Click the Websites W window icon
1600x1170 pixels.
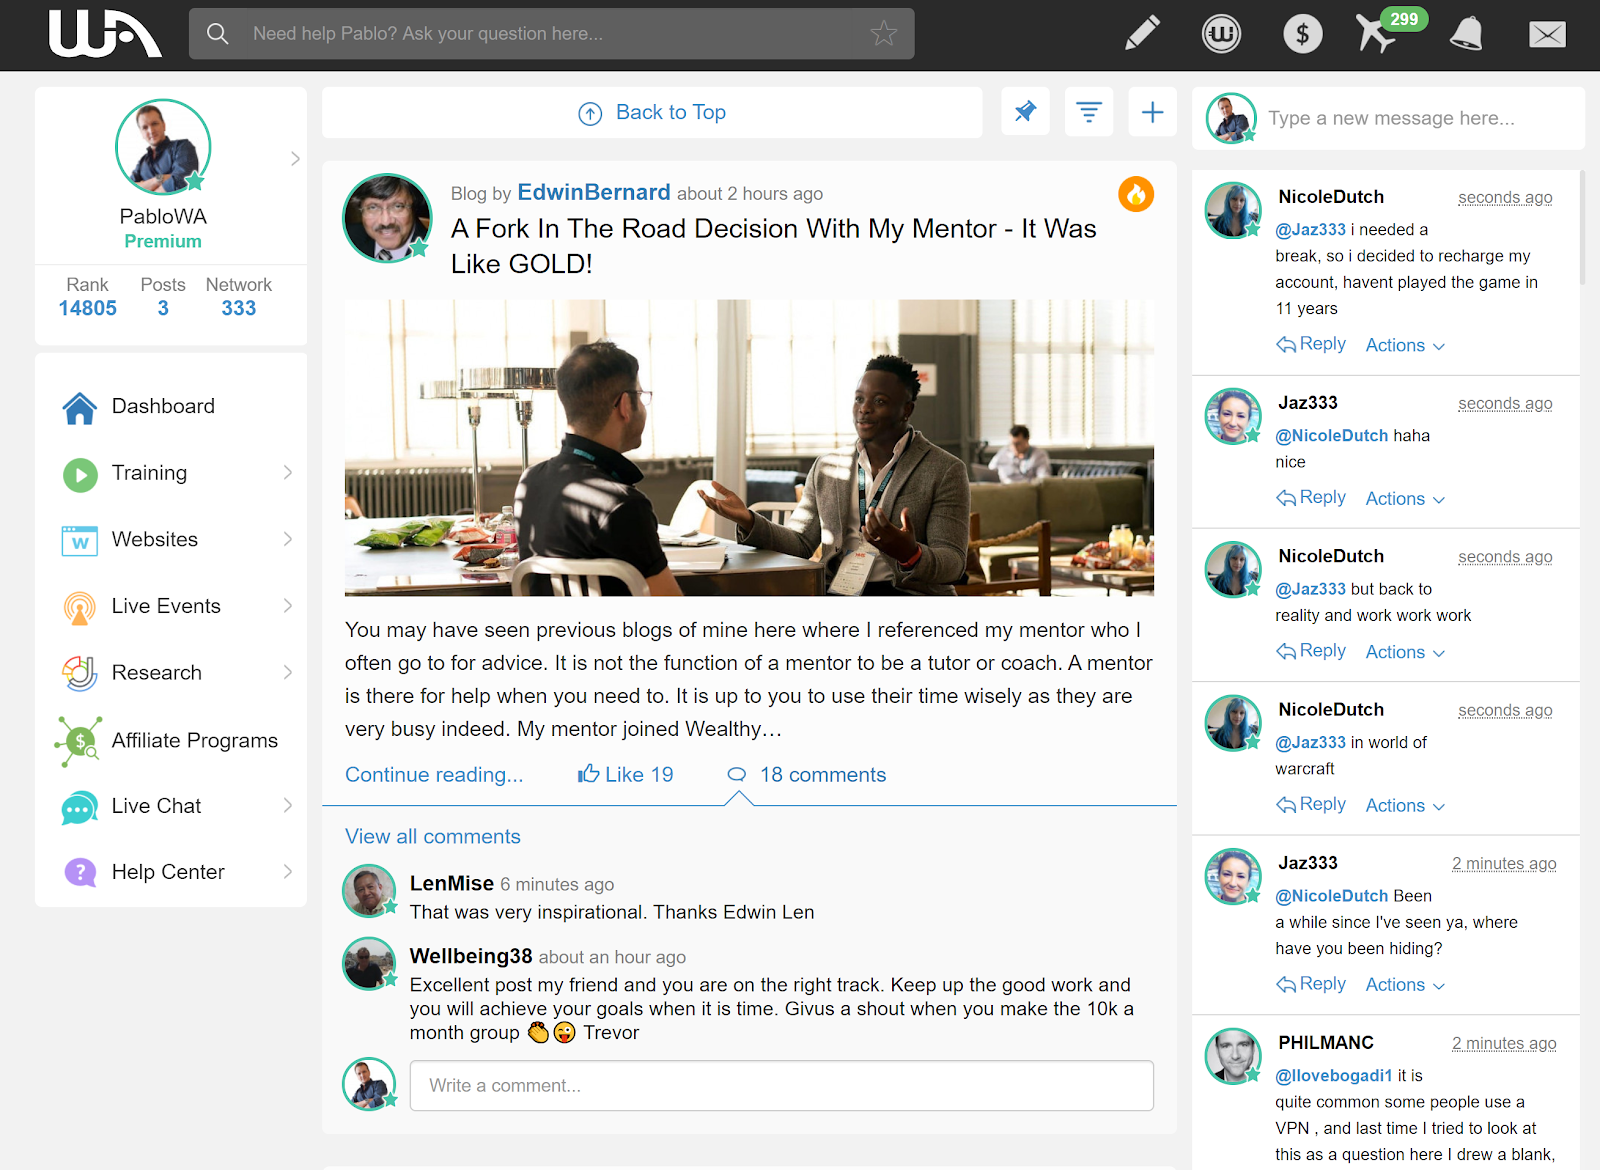[80, 540]
